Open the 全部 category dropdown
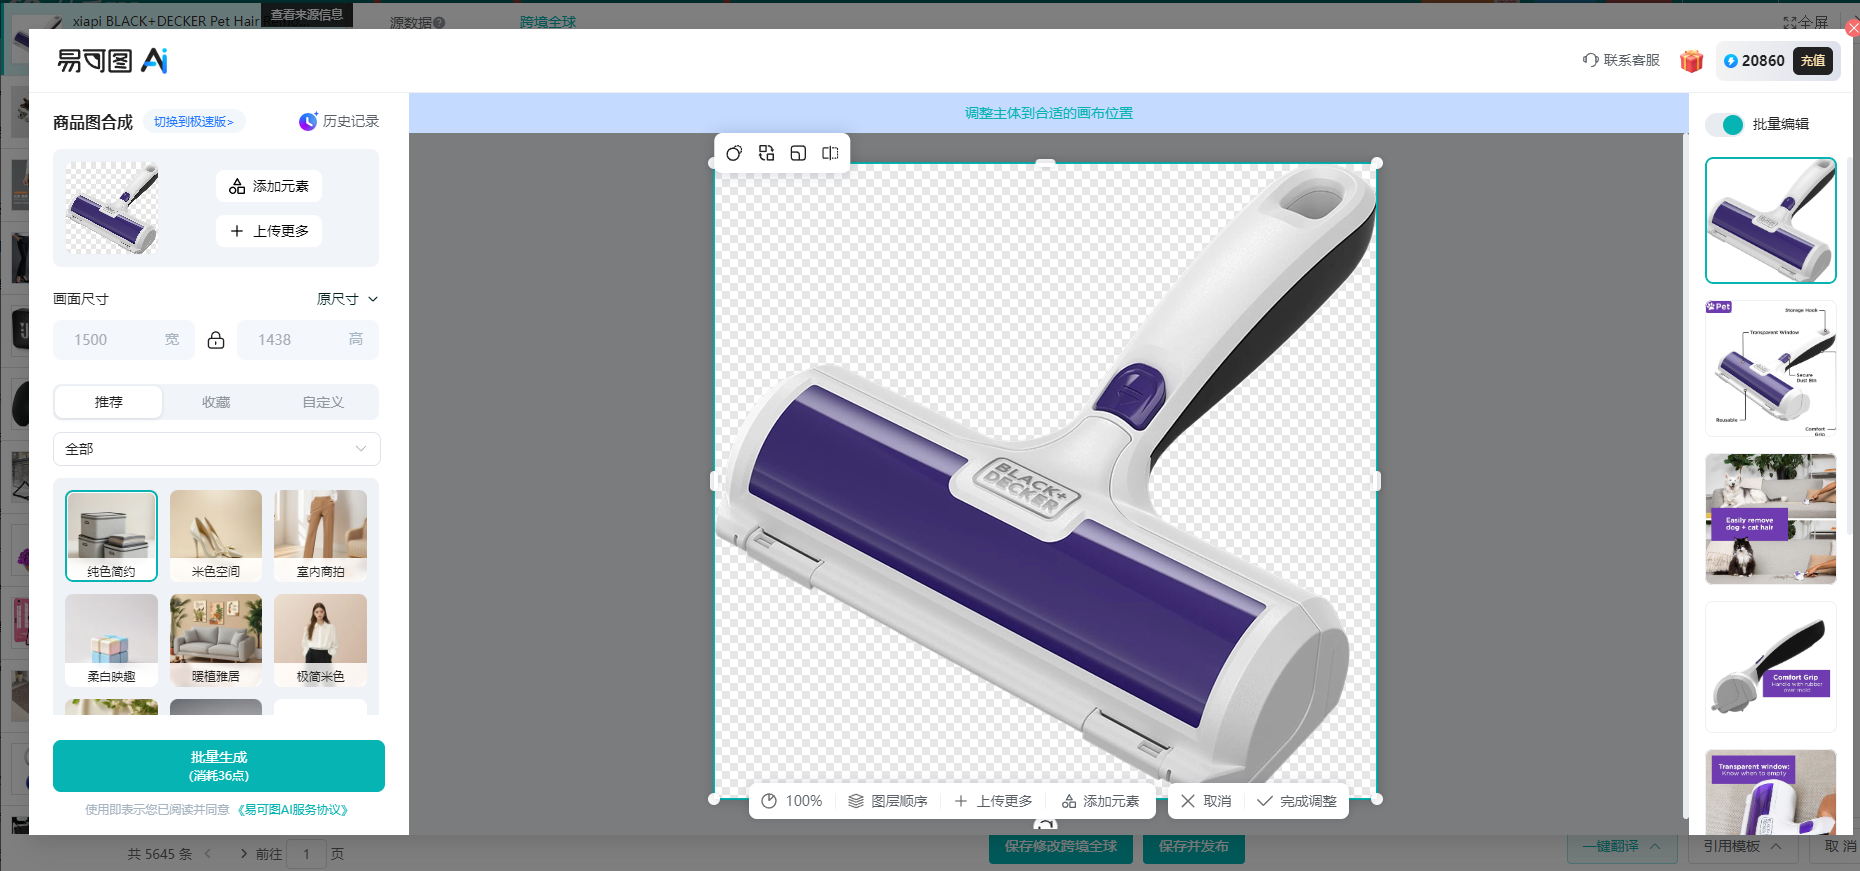The width and height of the screenshot is (1860, 871). click(x=216, y=449)
